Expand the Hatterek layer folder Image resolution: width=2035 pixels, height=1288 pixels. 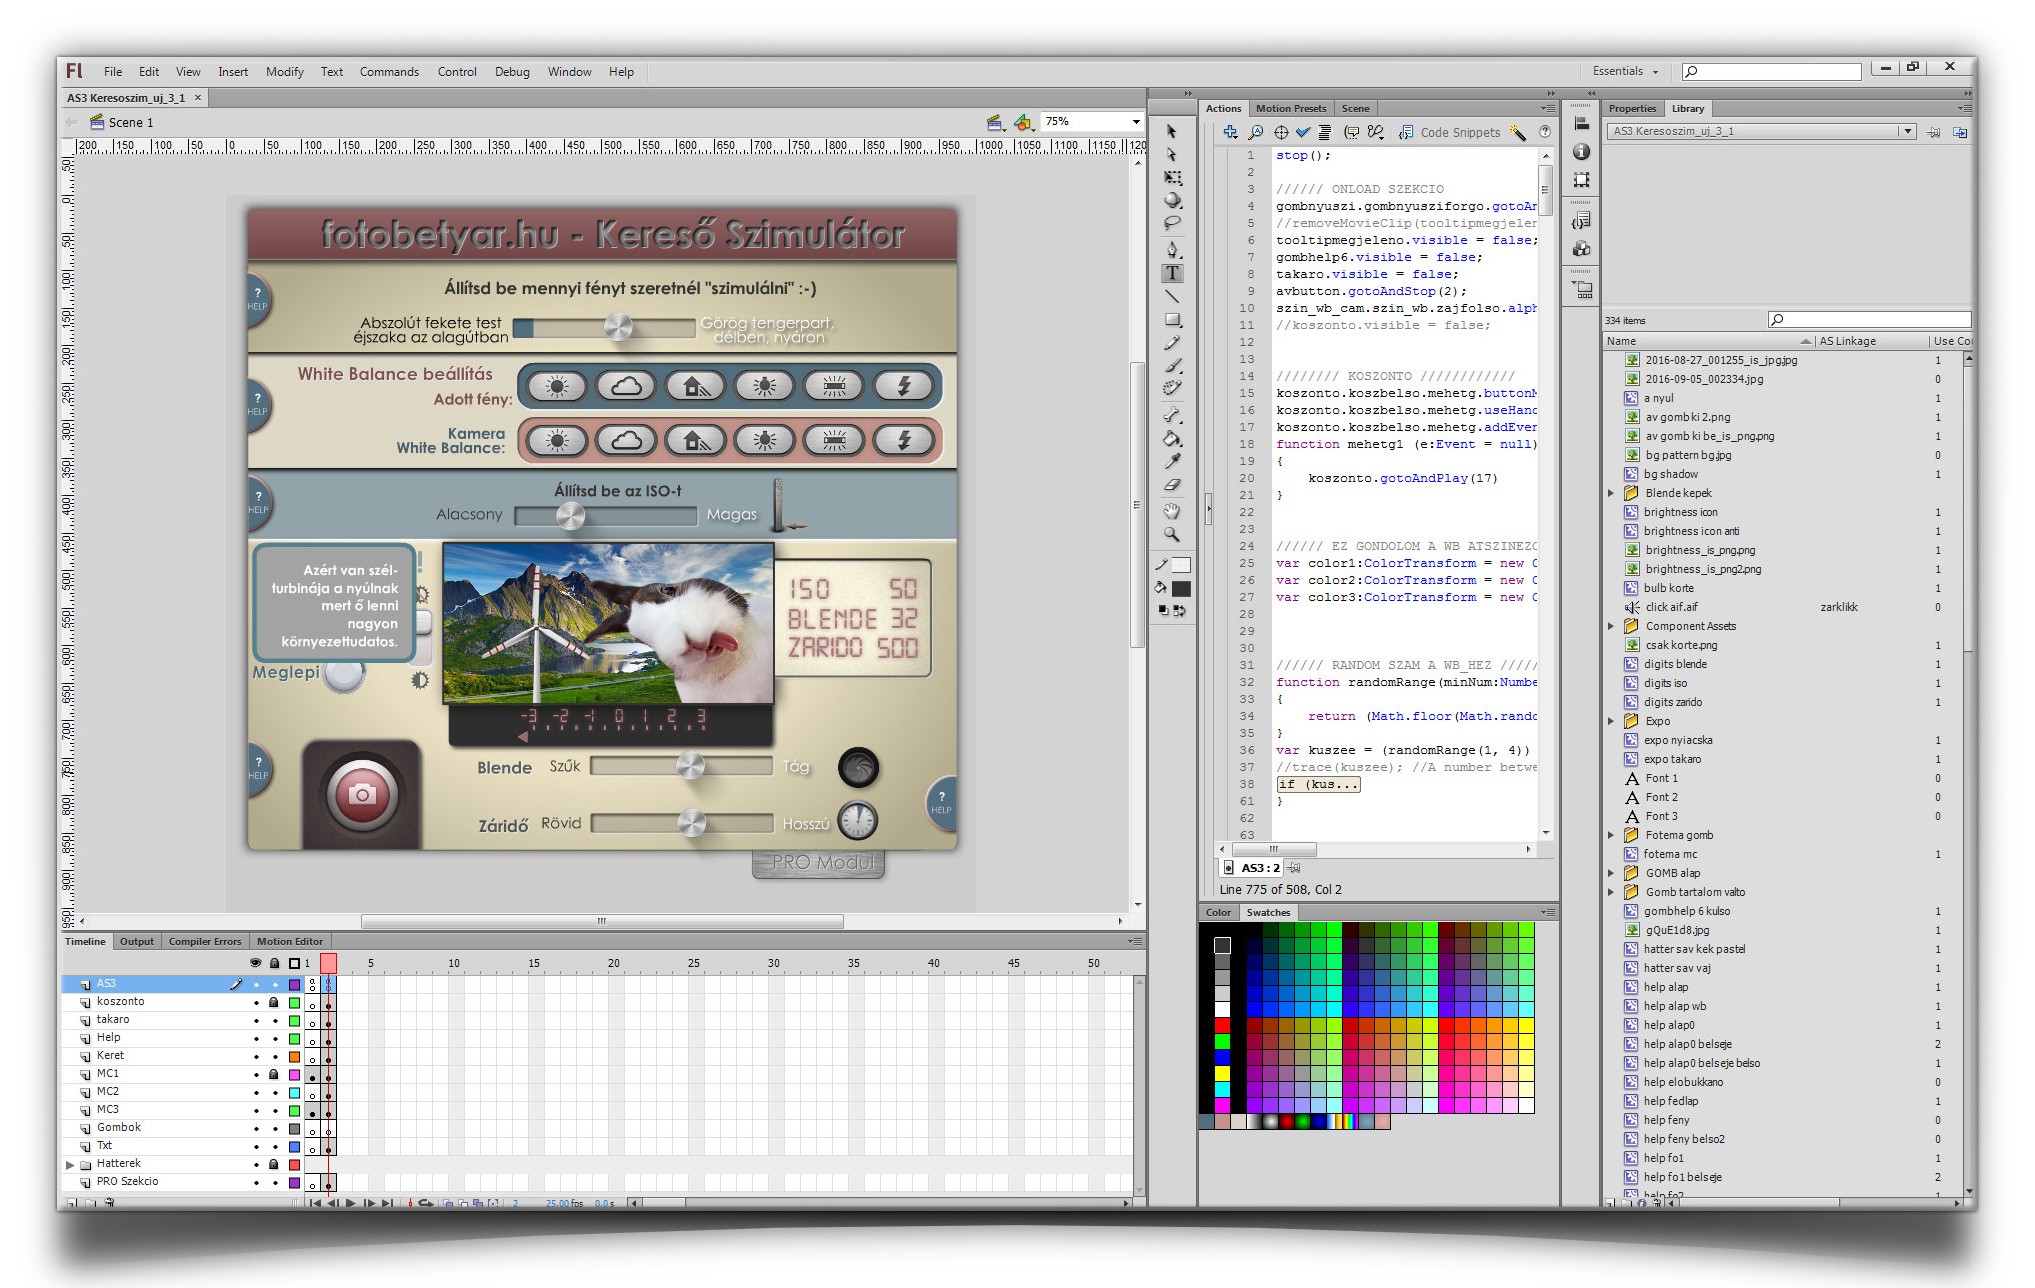click(x=70, y=1164)
